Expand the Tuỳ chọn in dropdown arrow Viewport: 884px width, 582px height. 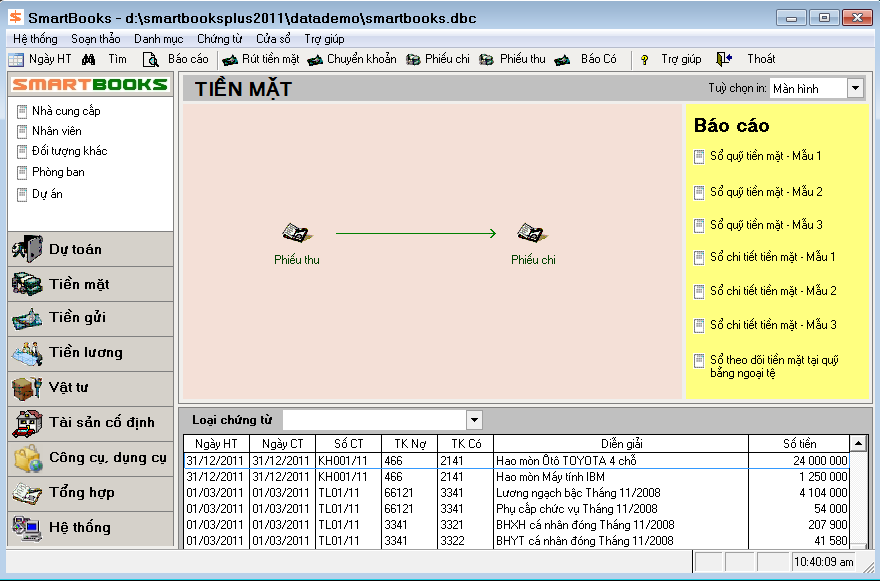[x=855, y=89]
